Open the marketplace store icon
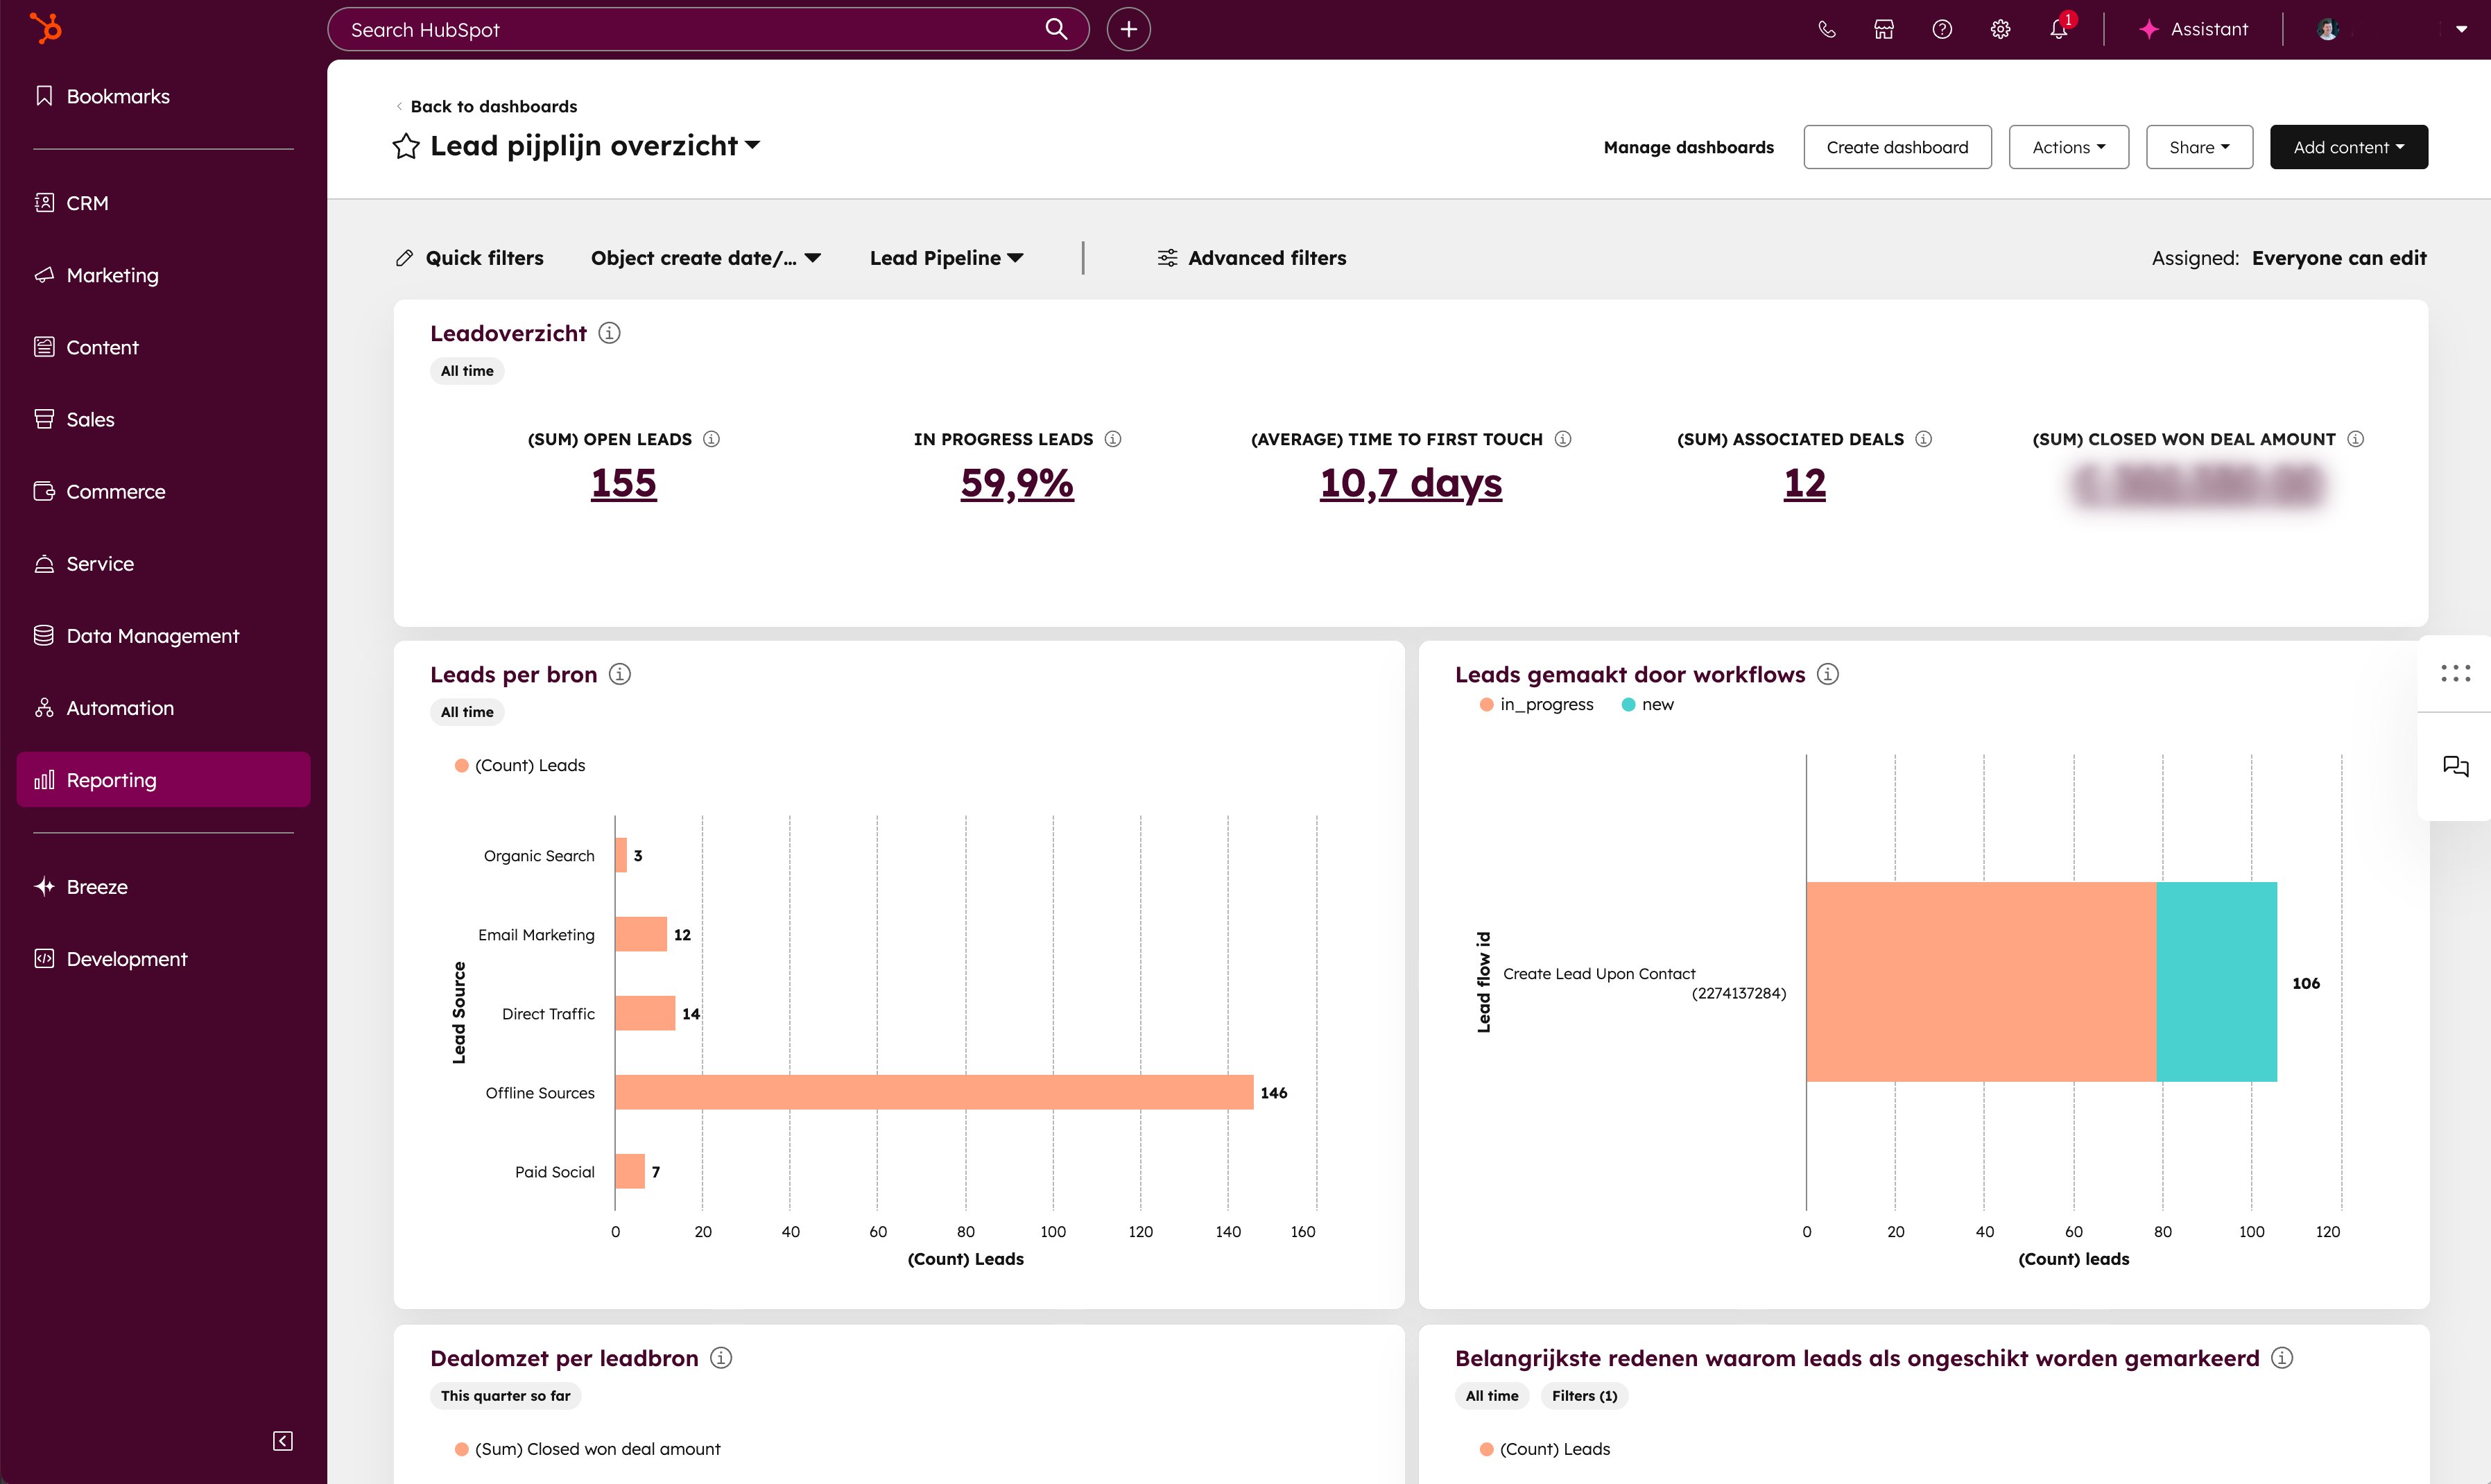This screenshot has height=1484, width=2491. tap(1884, 29)
